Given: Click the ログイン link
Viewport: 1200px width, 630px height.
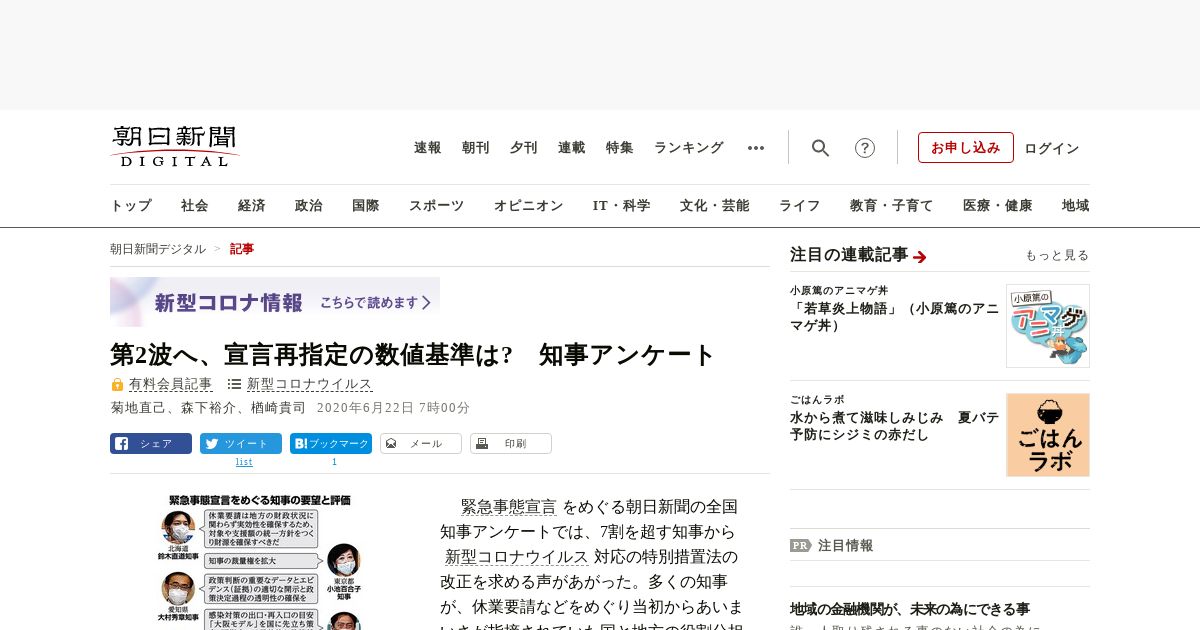Looking at the screenshot, I should pos(1052,148).
